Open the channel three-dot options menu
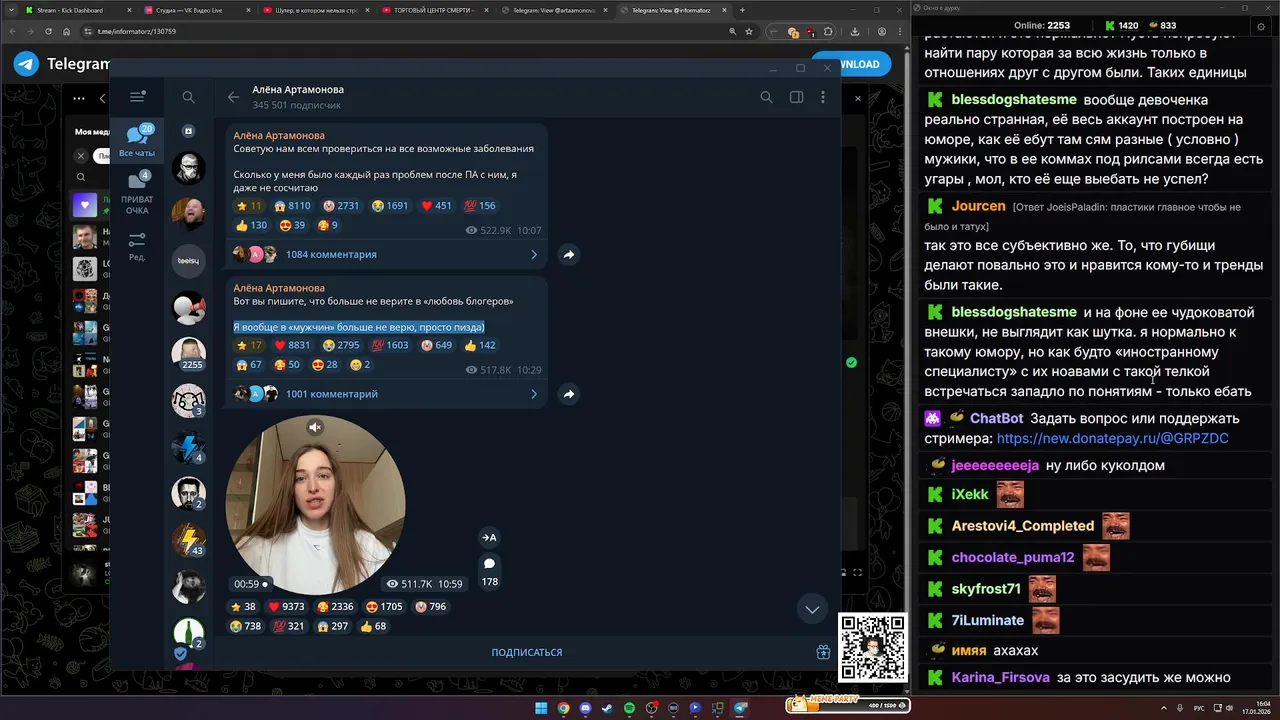This screenshot has width=1280, height=720. (x=823, y=97)
